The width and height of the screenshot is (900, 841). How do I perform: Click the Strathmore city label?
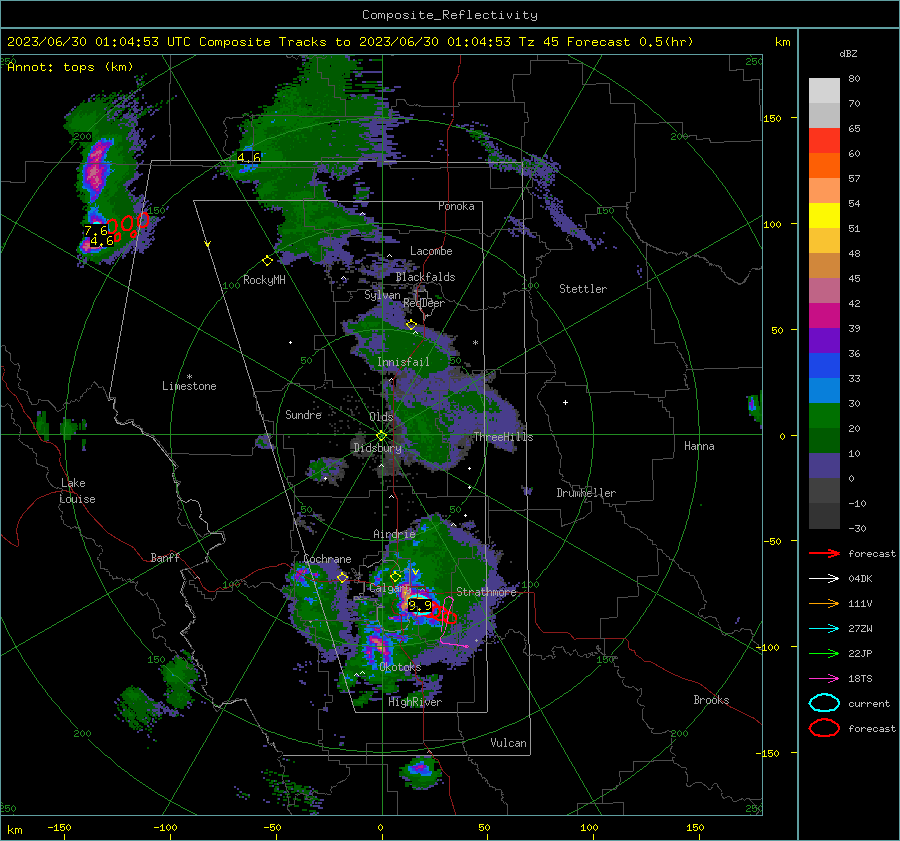tap(486, 592)
